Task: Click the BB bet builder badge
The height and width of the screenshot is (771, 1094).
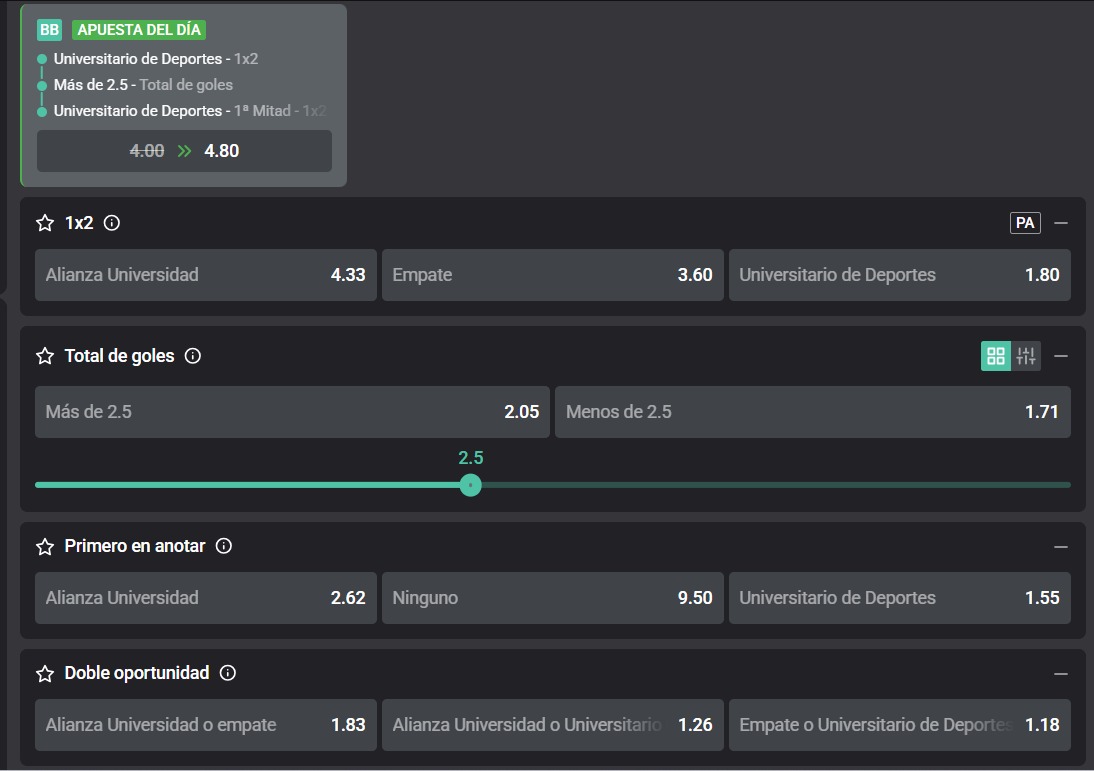Action: (50, 30)
